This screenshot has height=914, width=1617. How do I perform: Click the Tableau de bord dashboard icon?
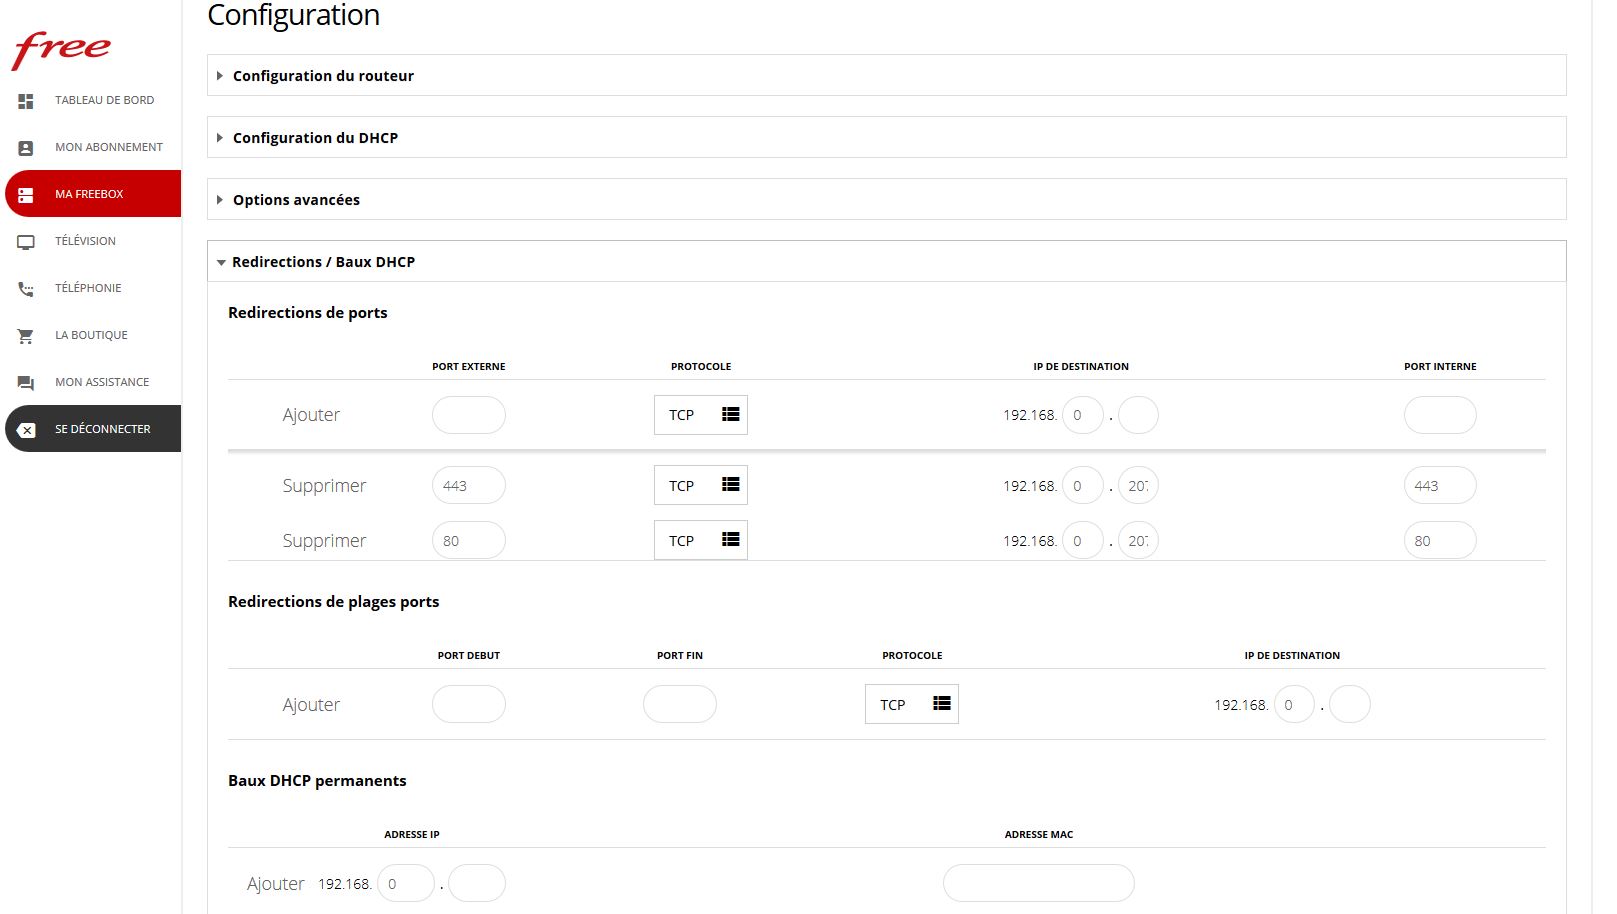click(x=26, y=101)
